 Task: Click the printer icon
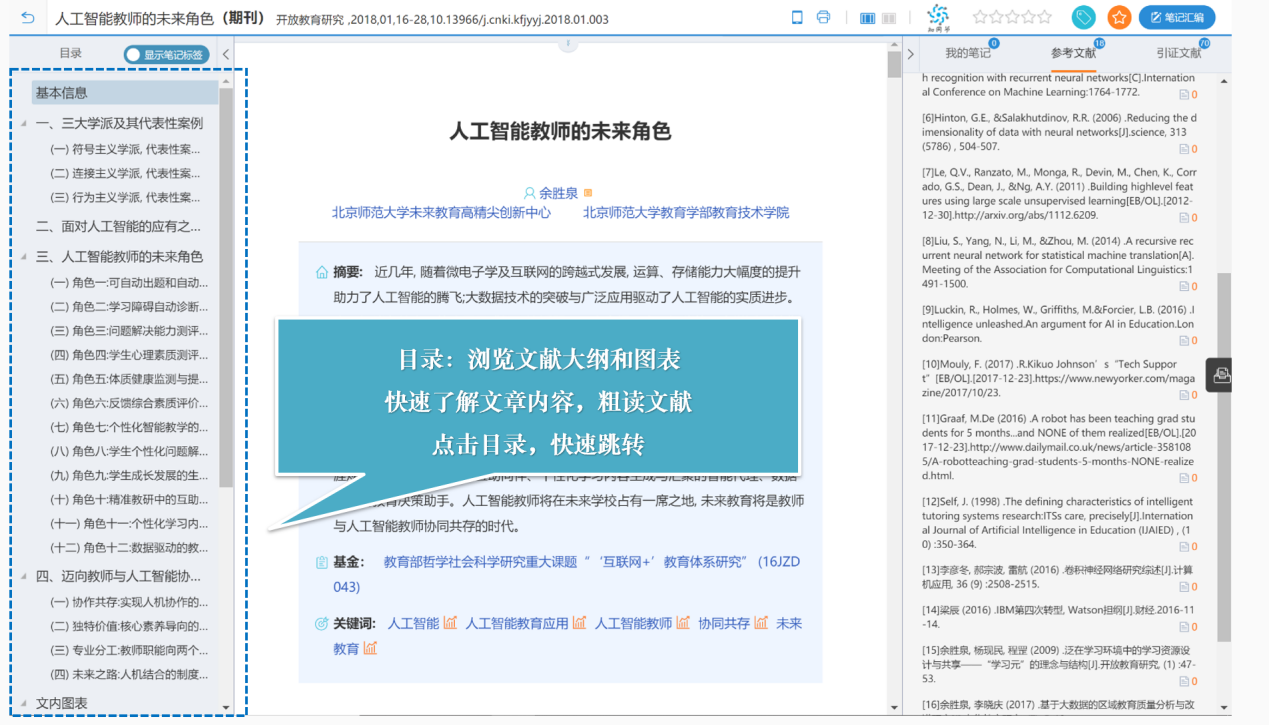[x=823, y=17]
